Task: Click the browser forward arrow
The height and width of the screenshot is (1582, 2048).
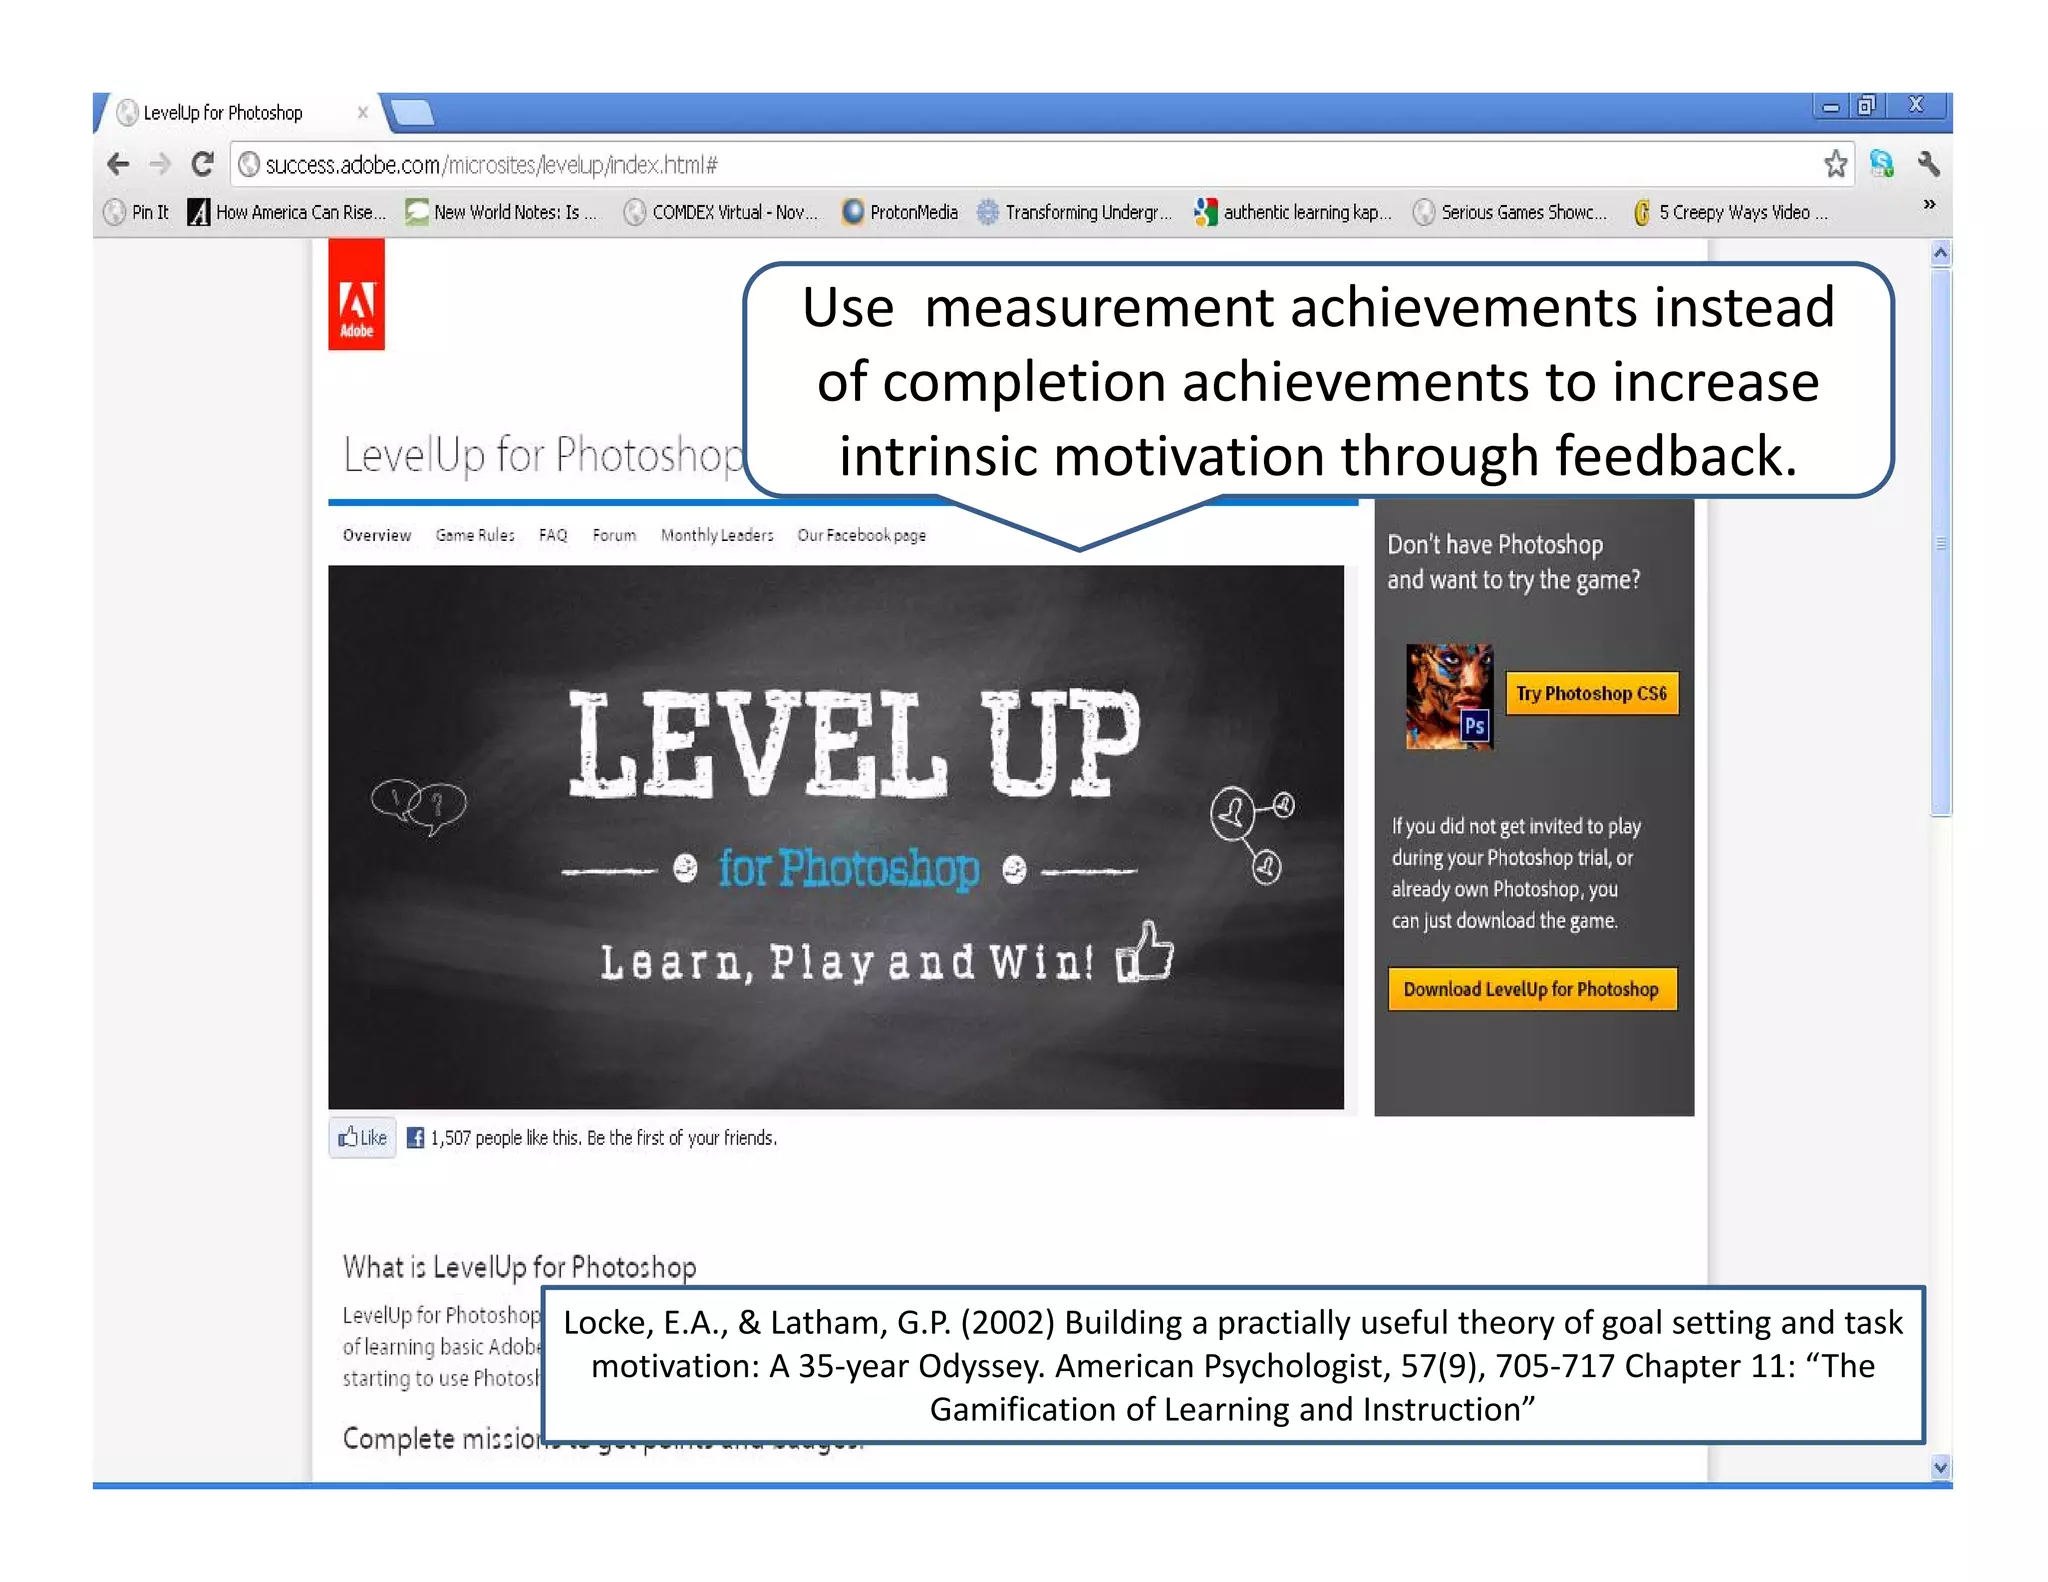Action: coord(159,164)
